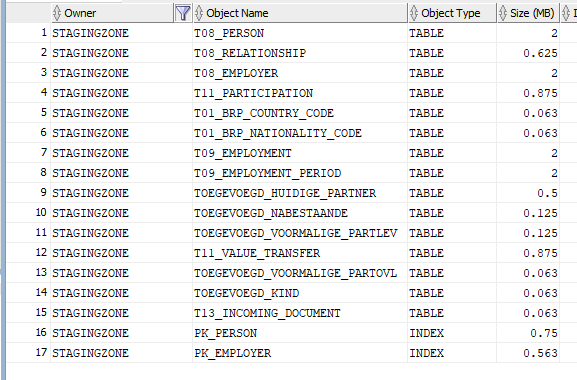Click size 0.125 in TOEGEVOEGD_NABESTAANDE row
Screen dimensions: 577x380
click(528, 213)
